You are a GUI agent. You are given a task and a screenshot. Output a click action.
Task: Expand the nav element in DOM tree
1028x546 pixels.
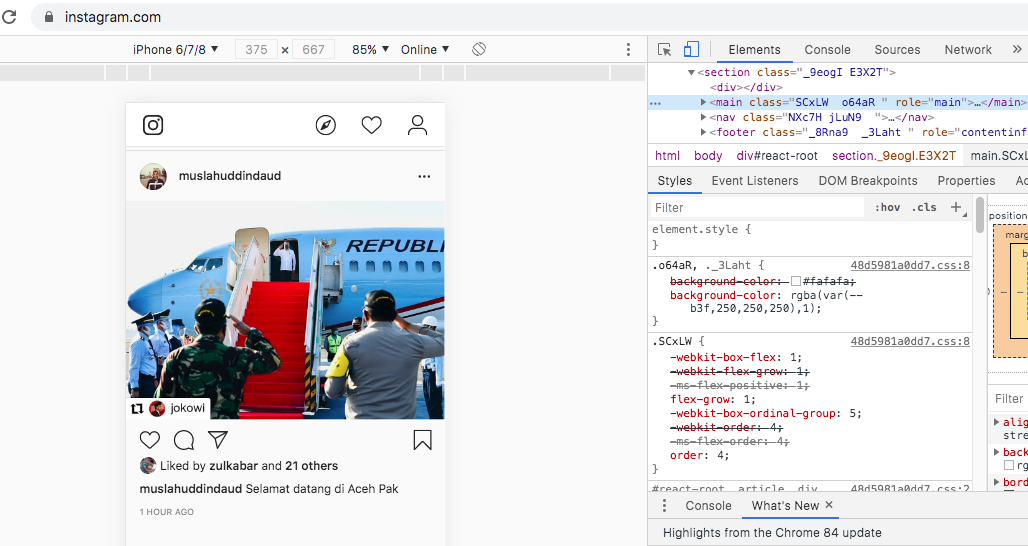click(704, 117)
